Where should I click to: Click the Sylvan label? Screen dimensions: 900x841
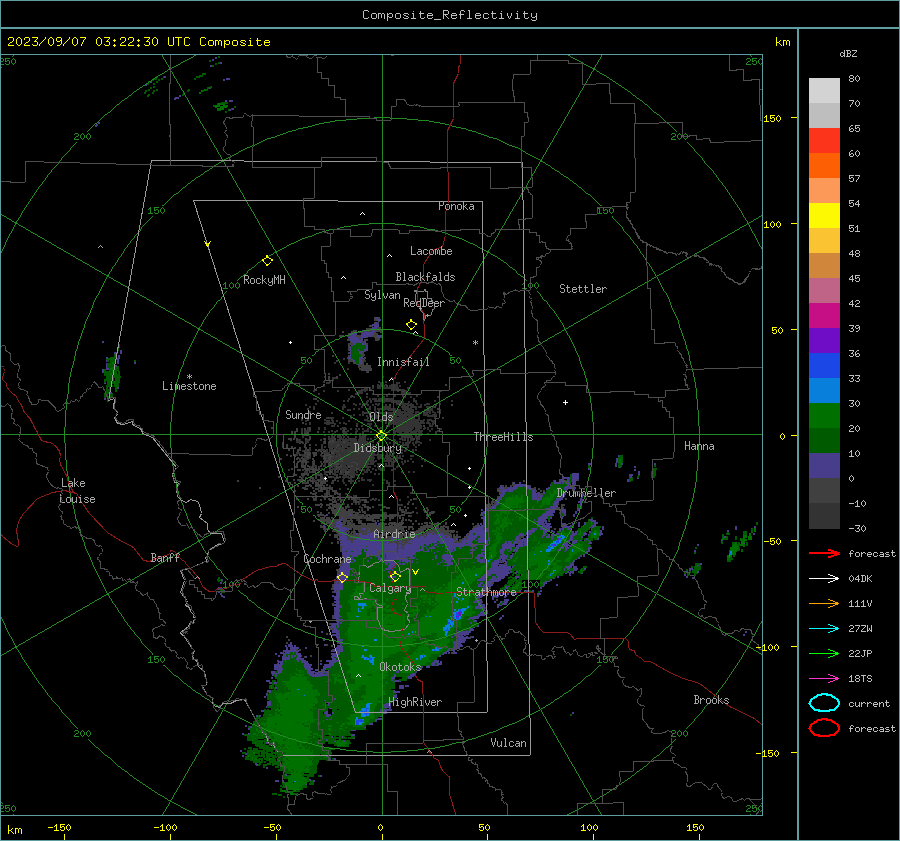coord(382,295)
